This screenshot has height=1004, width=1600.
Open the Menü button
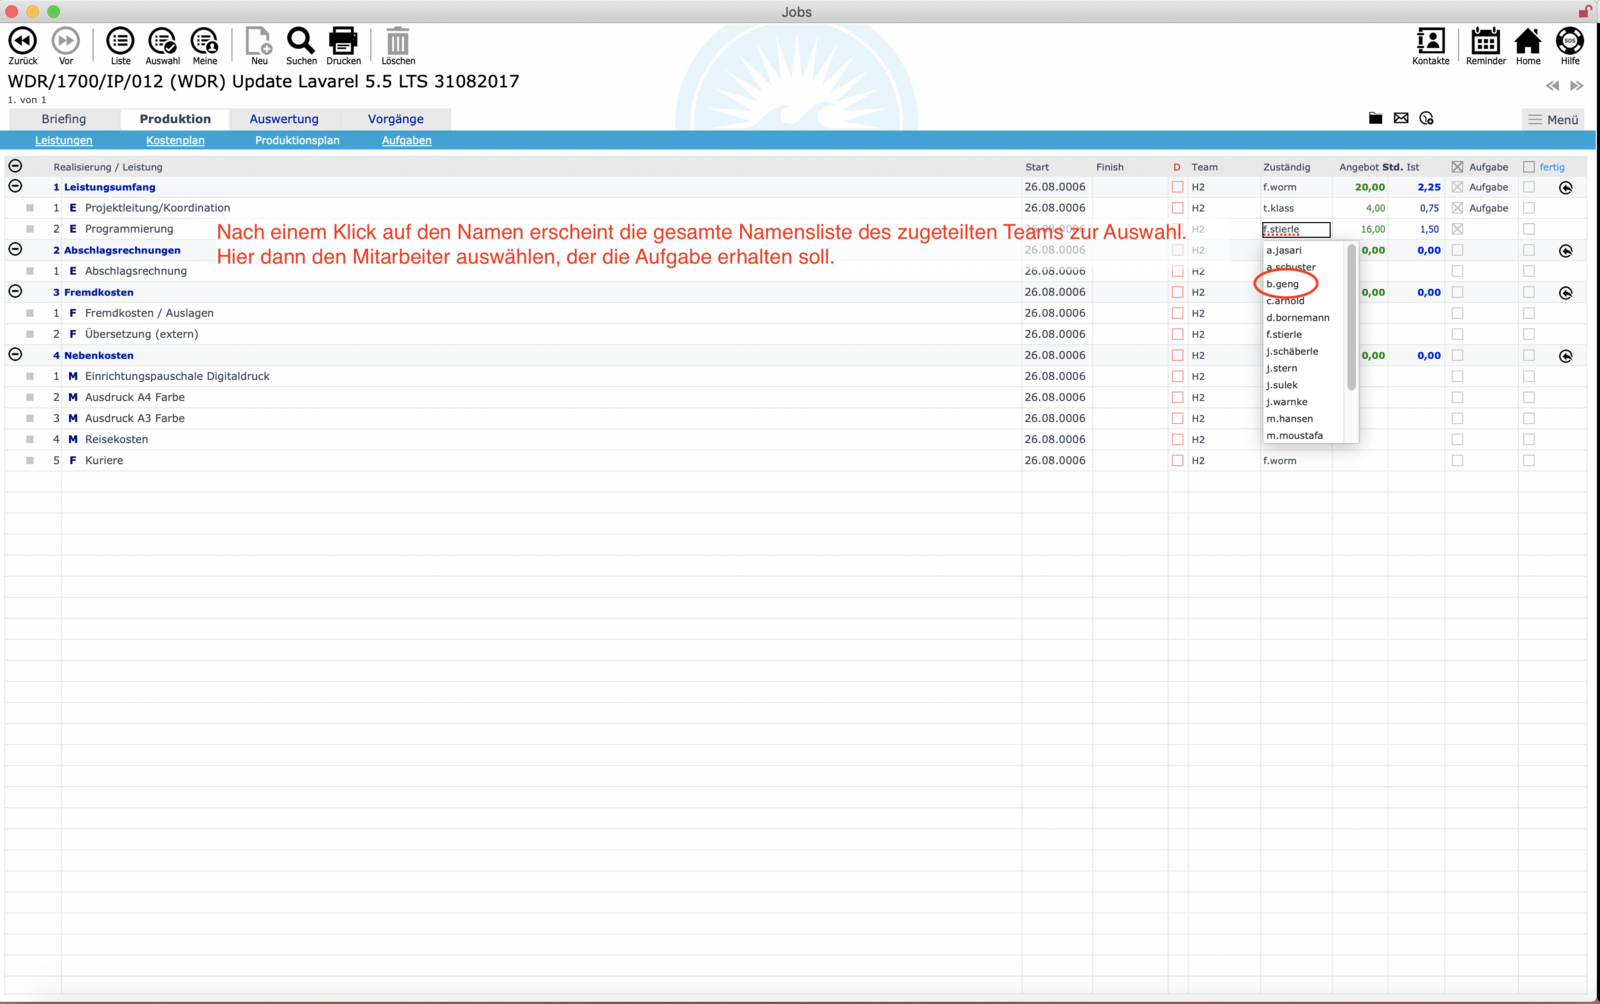click(x=1553, y=119)
